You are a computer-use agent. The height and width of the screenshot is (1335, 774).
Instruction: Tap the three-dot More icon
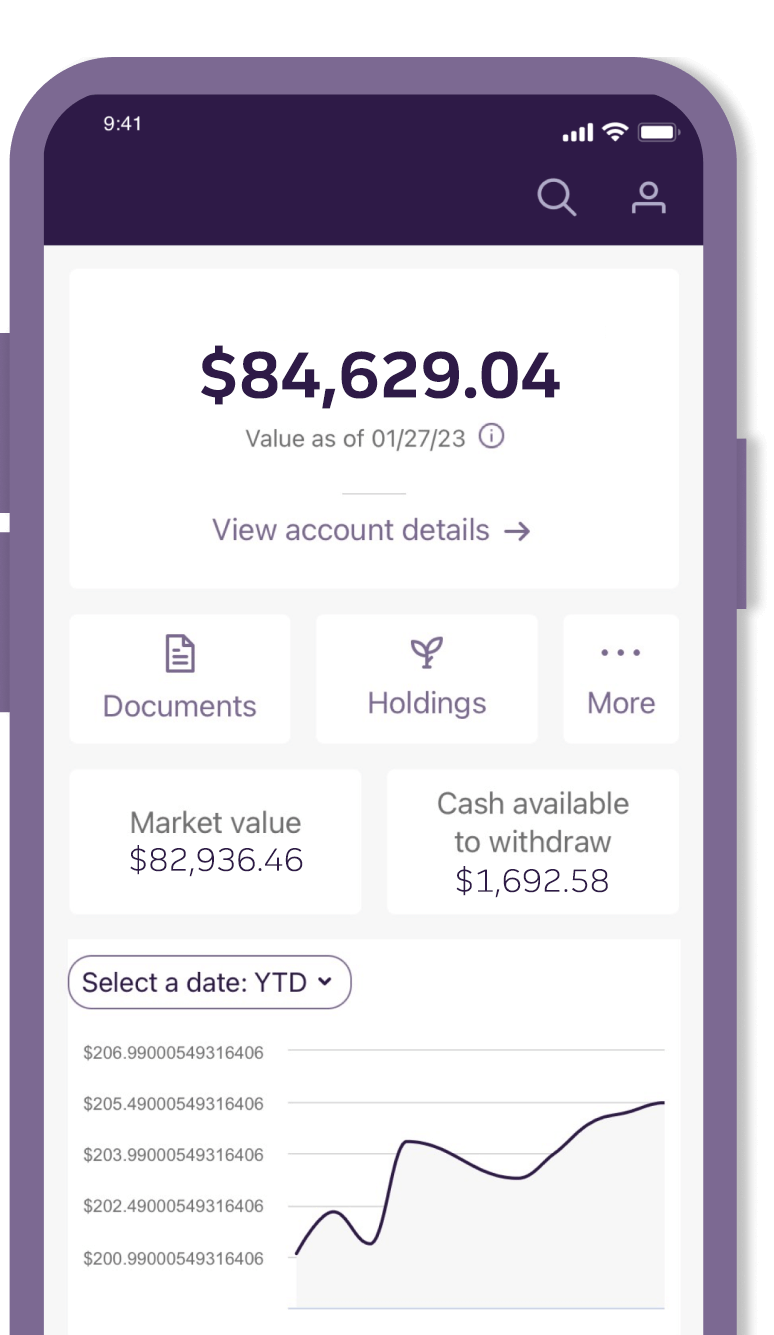point(621,653)
